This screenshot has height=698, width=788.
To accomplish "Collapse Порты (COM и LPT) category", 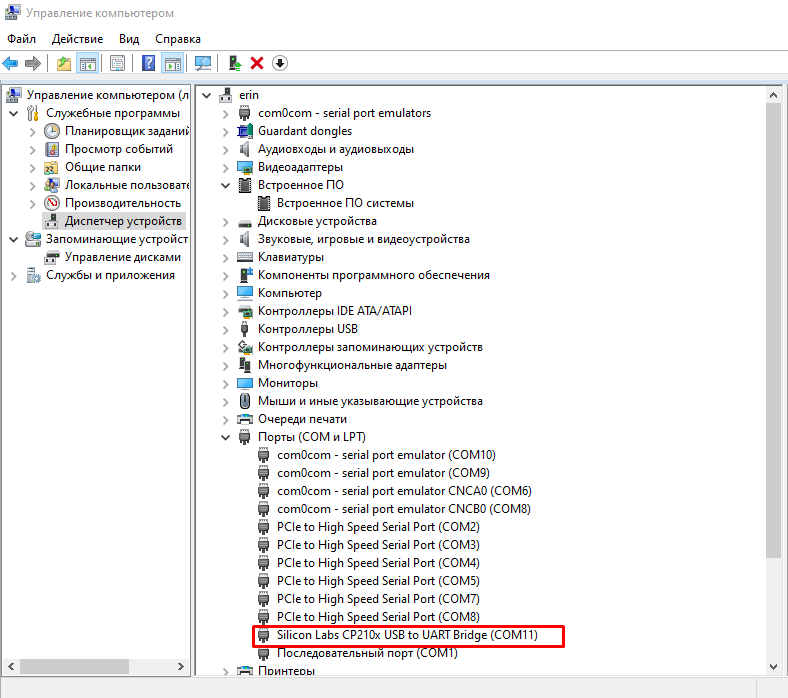I will pos(226,437).
